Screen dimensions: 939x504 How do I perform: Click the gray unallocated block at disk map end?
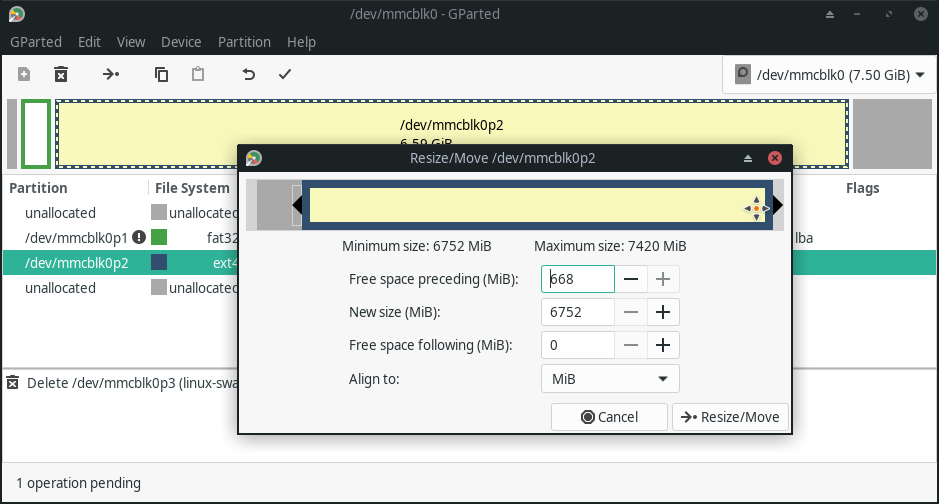892,133
